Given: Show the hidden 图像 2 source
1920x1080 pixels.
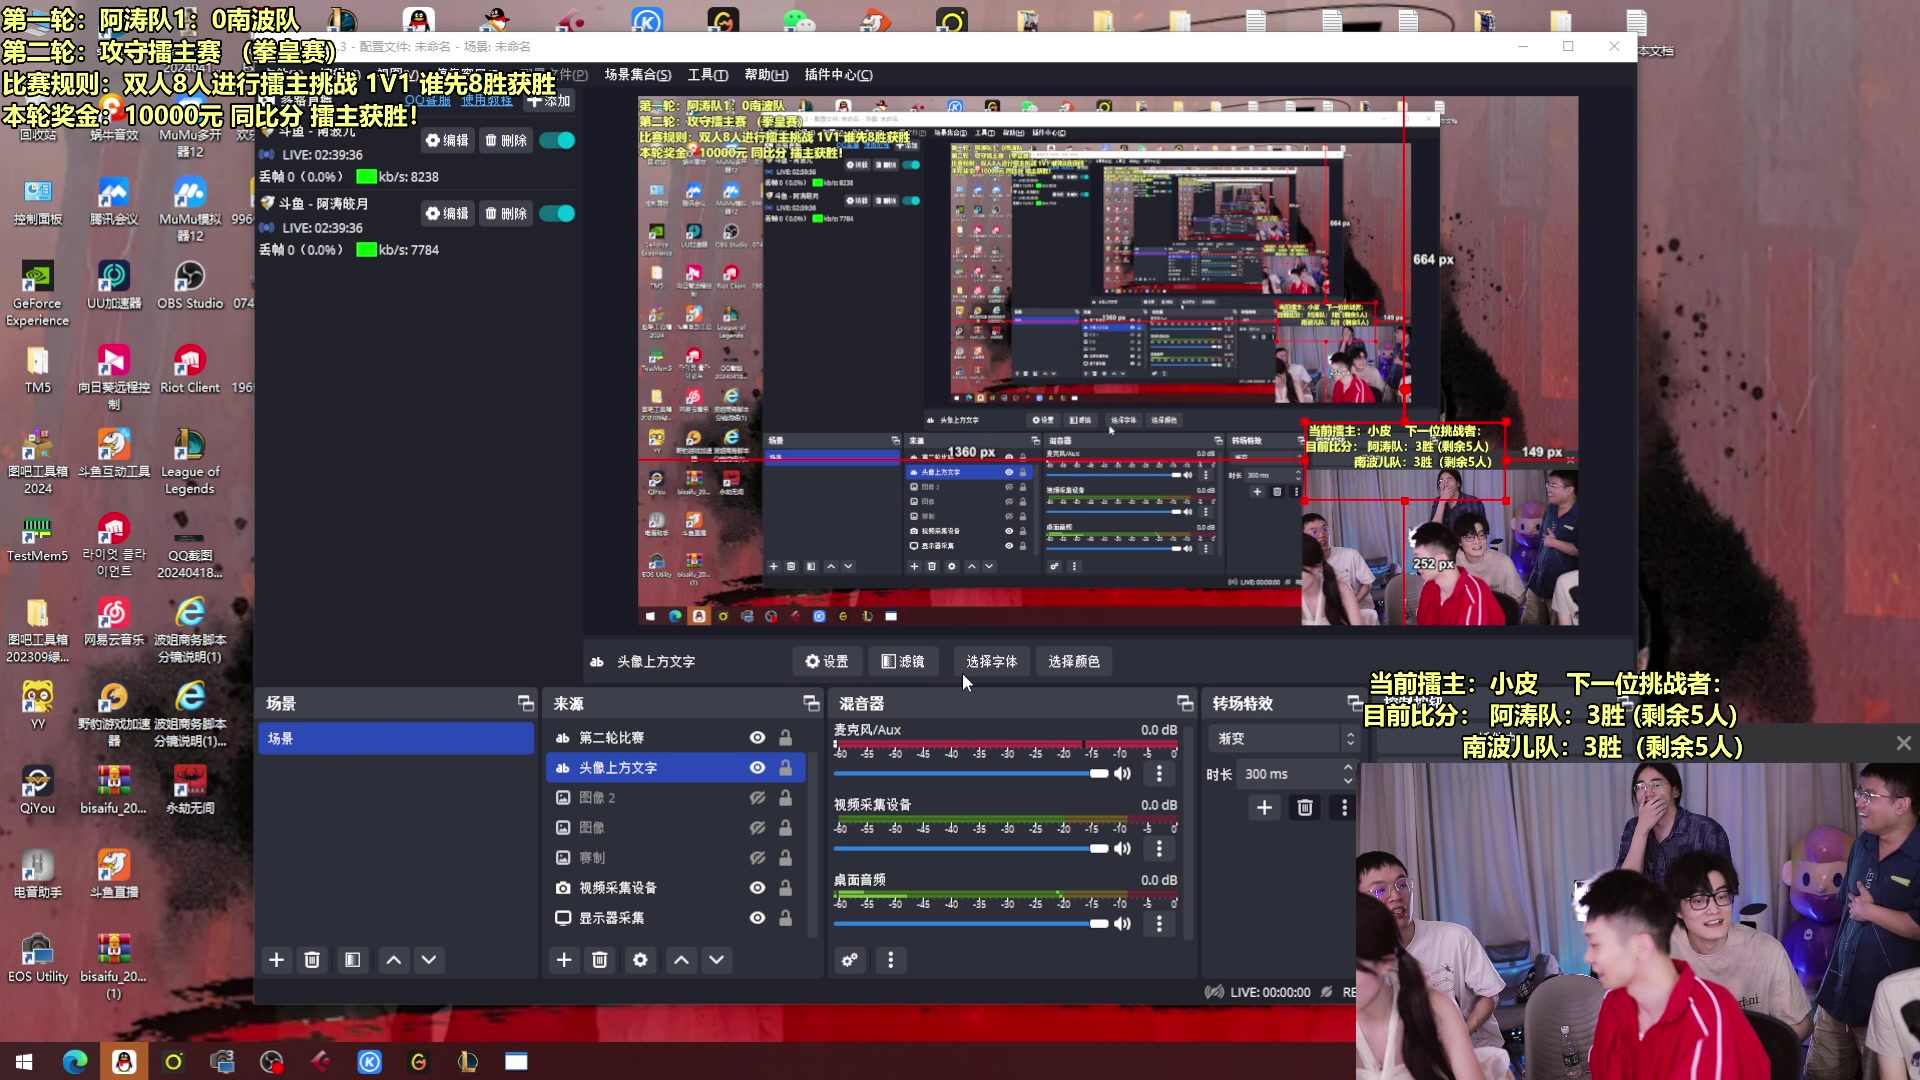Looking at the screenshot, I should pyautogui.click(x=757, y=798).
